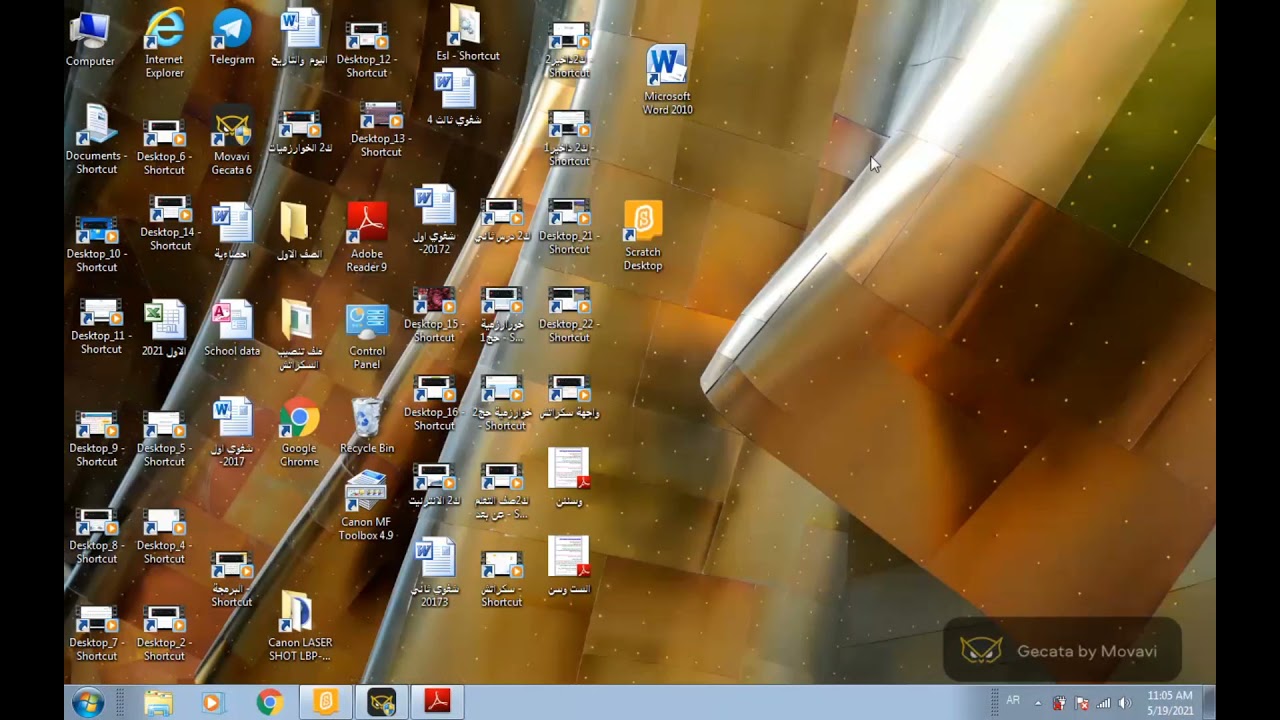Open Google Chrome from the taskbar
The width and height of the screenshot is (1280, 720).
(269, 703)
